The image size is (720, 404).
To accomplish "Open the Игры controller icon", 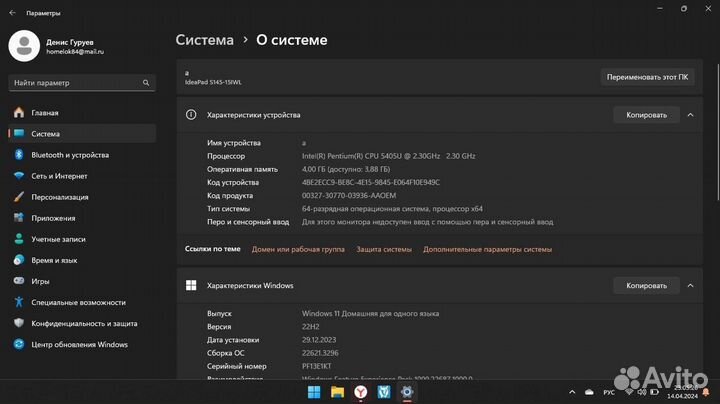I will pyautogui.click(x=19, y=281).
